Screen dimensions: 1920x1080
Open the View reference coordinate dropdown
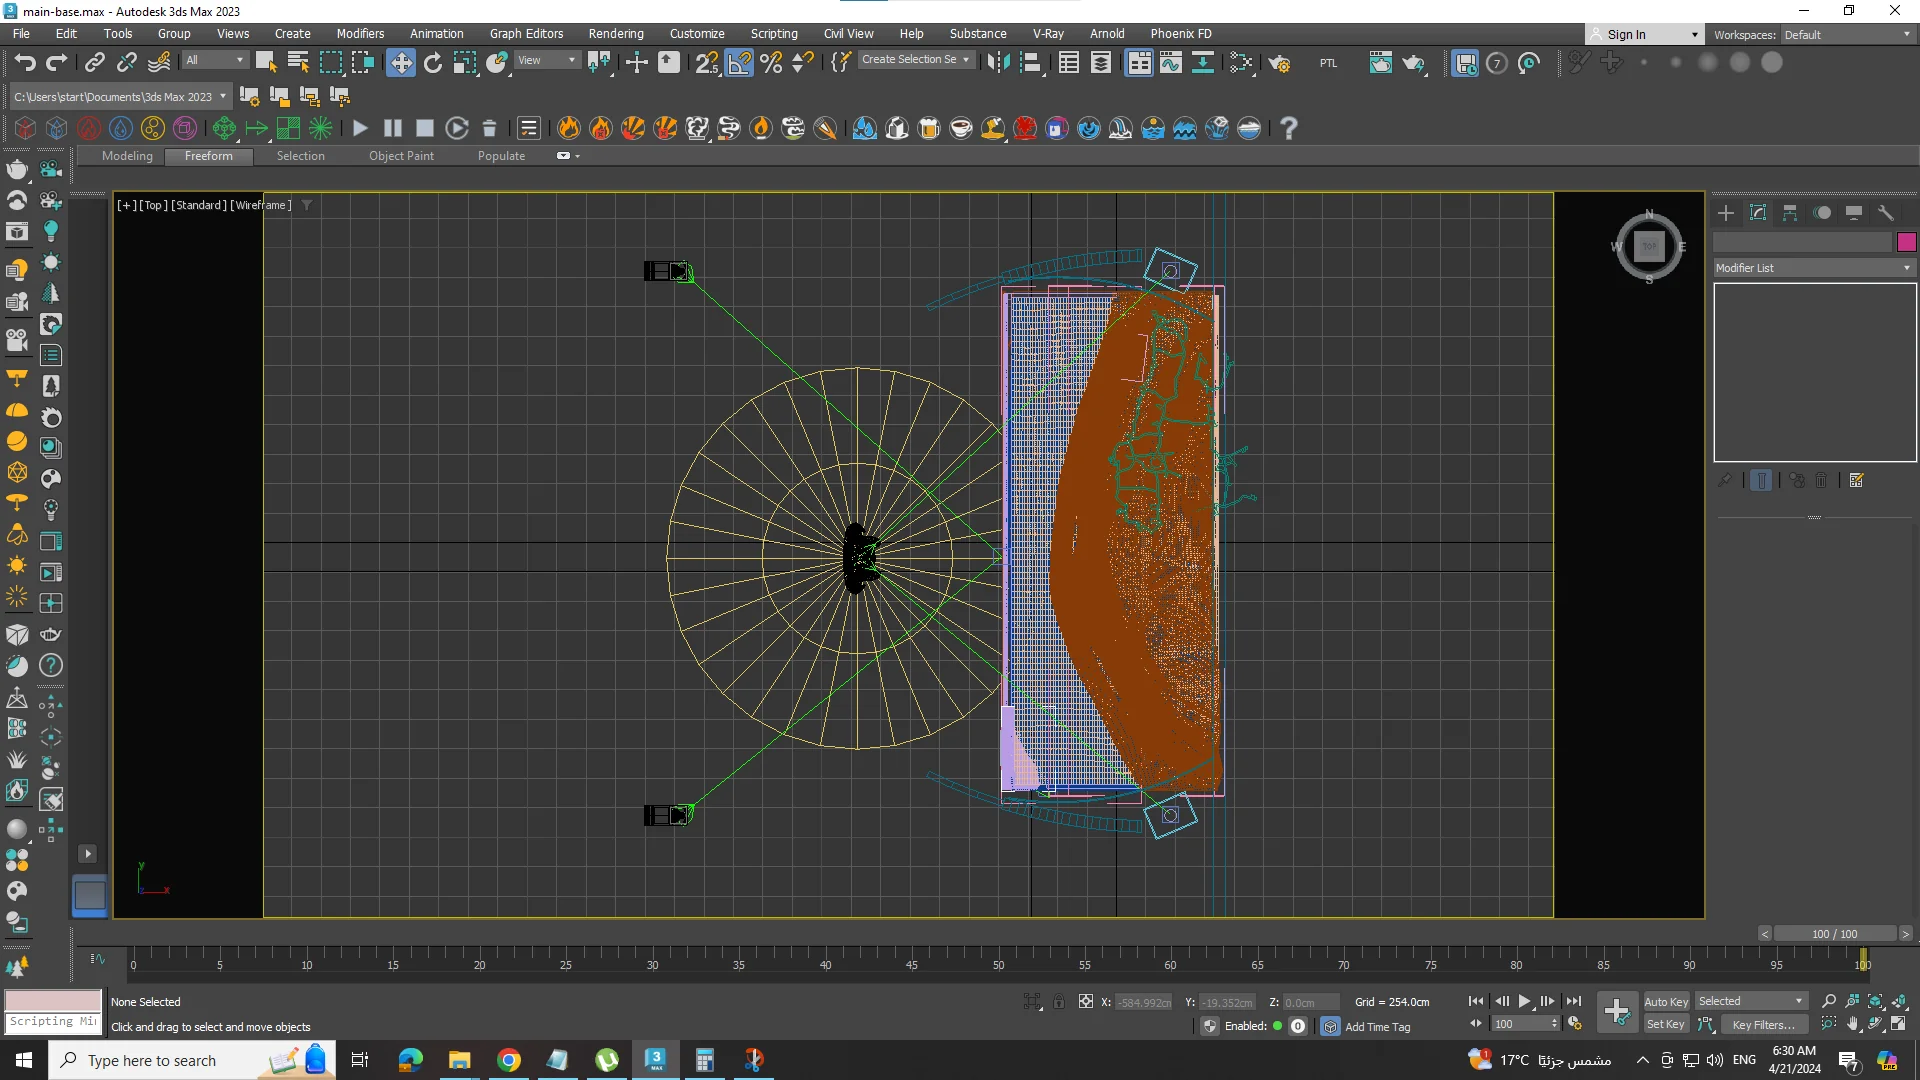pyautogui.click(x=546, y=60)
